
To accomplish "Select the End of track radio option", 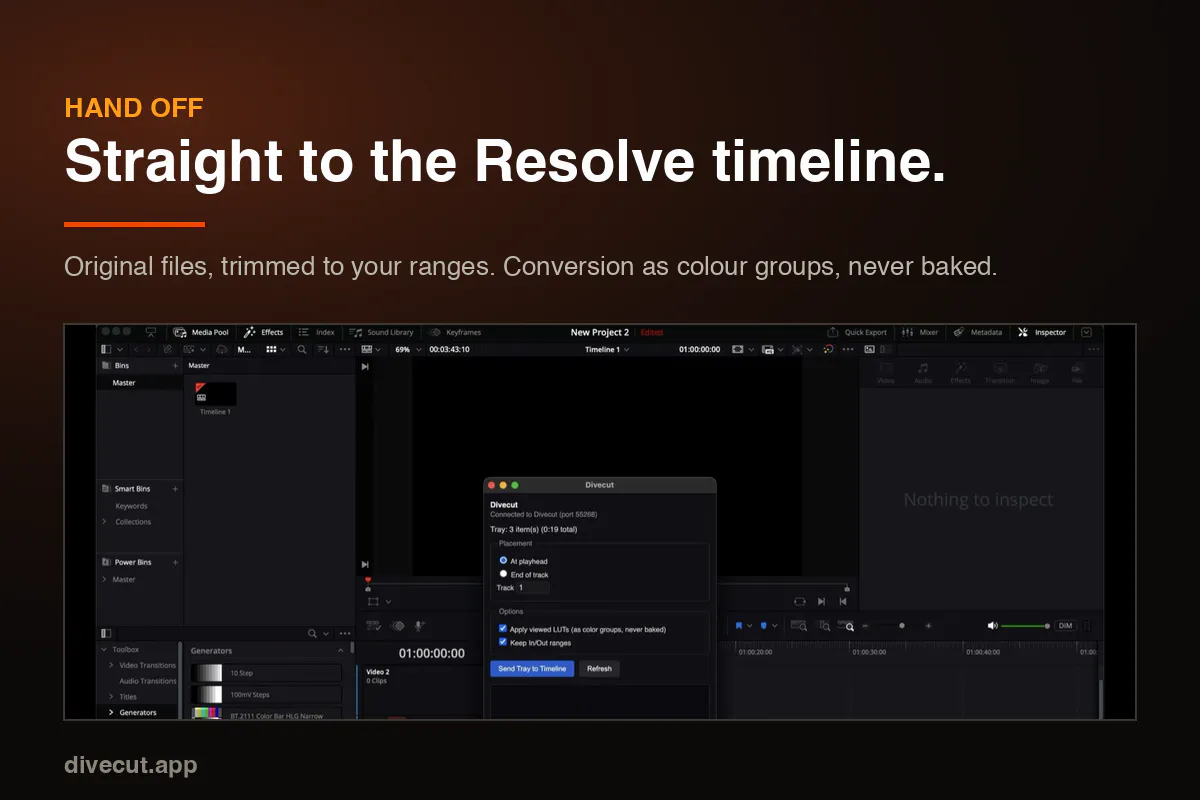I will tap(503, 574).
